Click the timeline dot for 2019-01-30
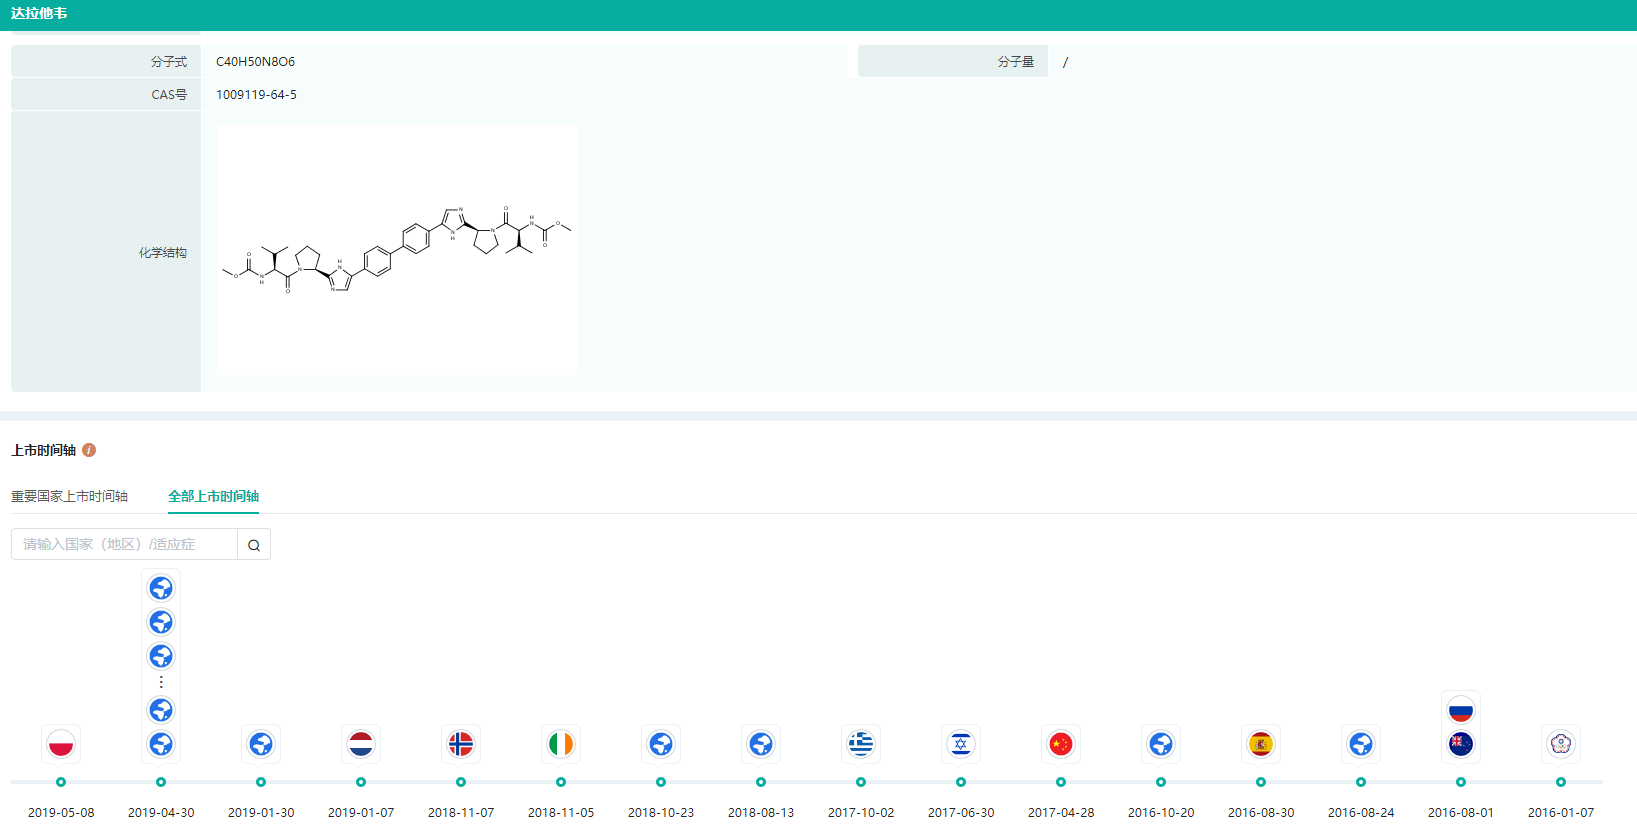This screenshot has width=1637, height=839. tap(261, 782)
